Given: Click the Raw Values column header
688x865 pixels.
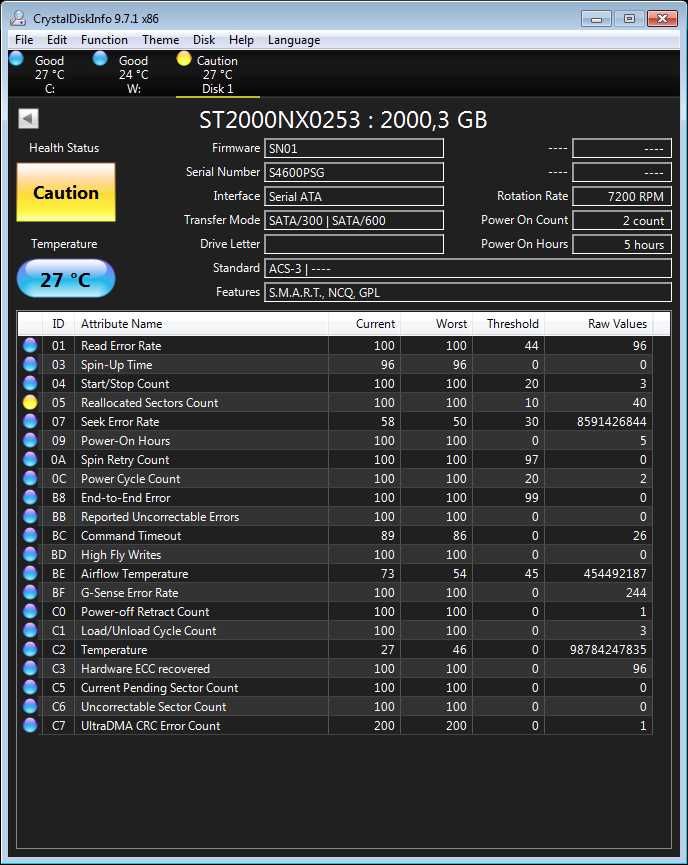Looking at the screenshot, I should [x=599, y=324].
